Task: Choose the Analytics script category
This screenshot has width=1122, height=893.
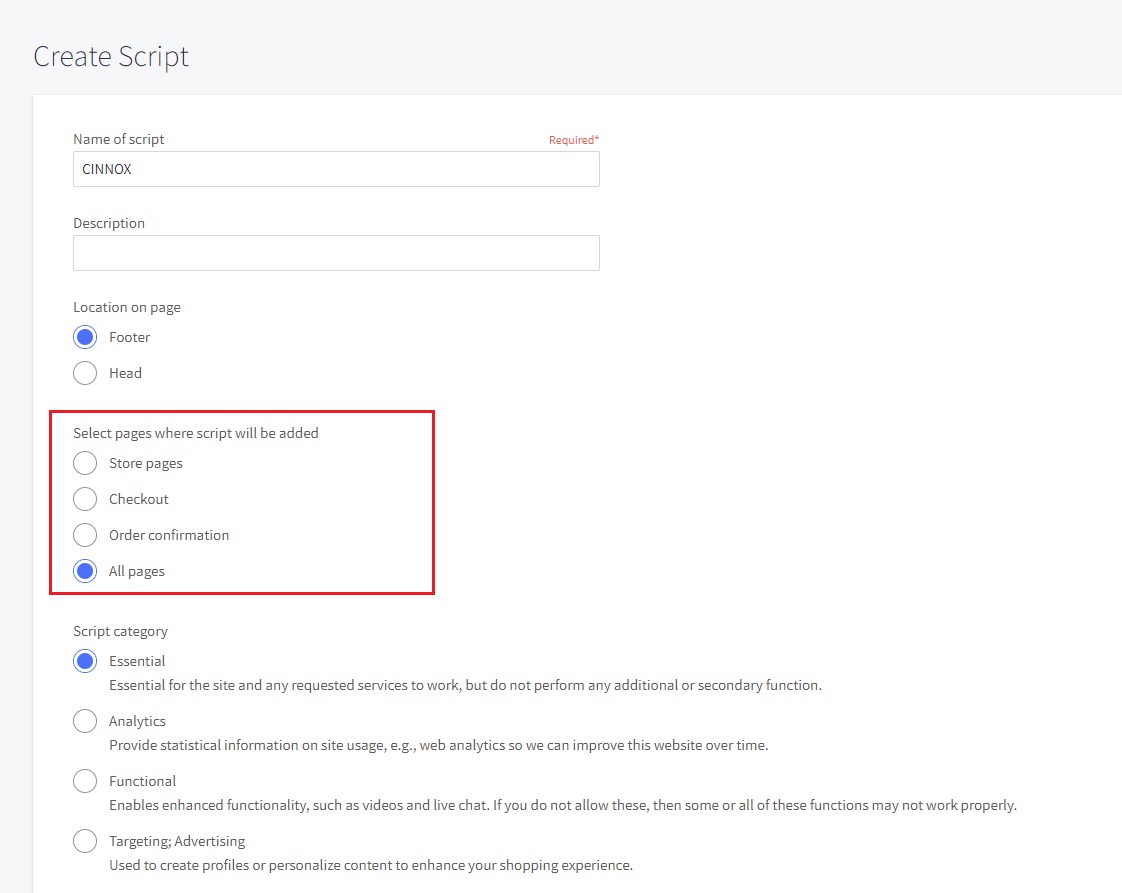Action: (x=86, y=721)
